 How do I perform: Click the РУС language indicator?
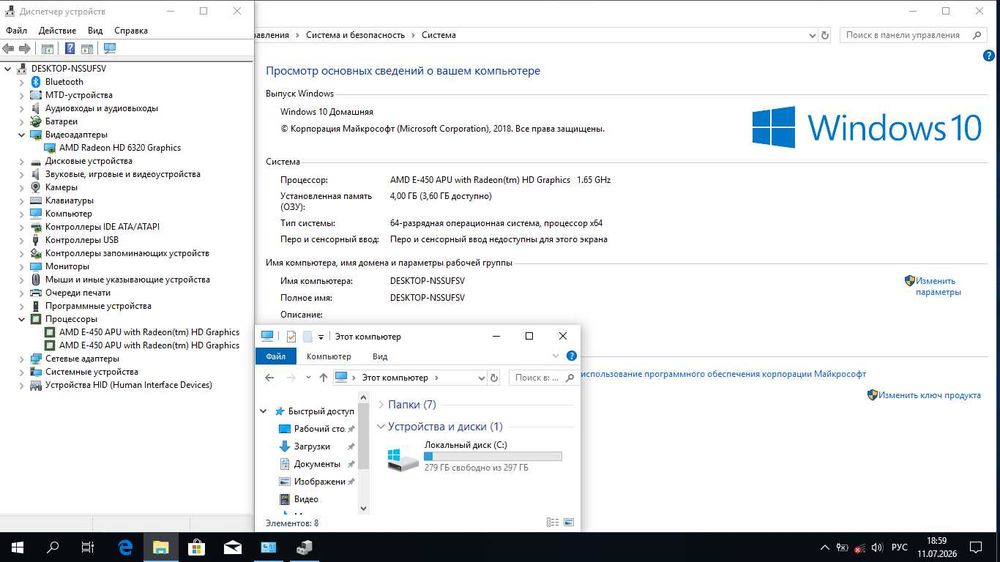899,547
